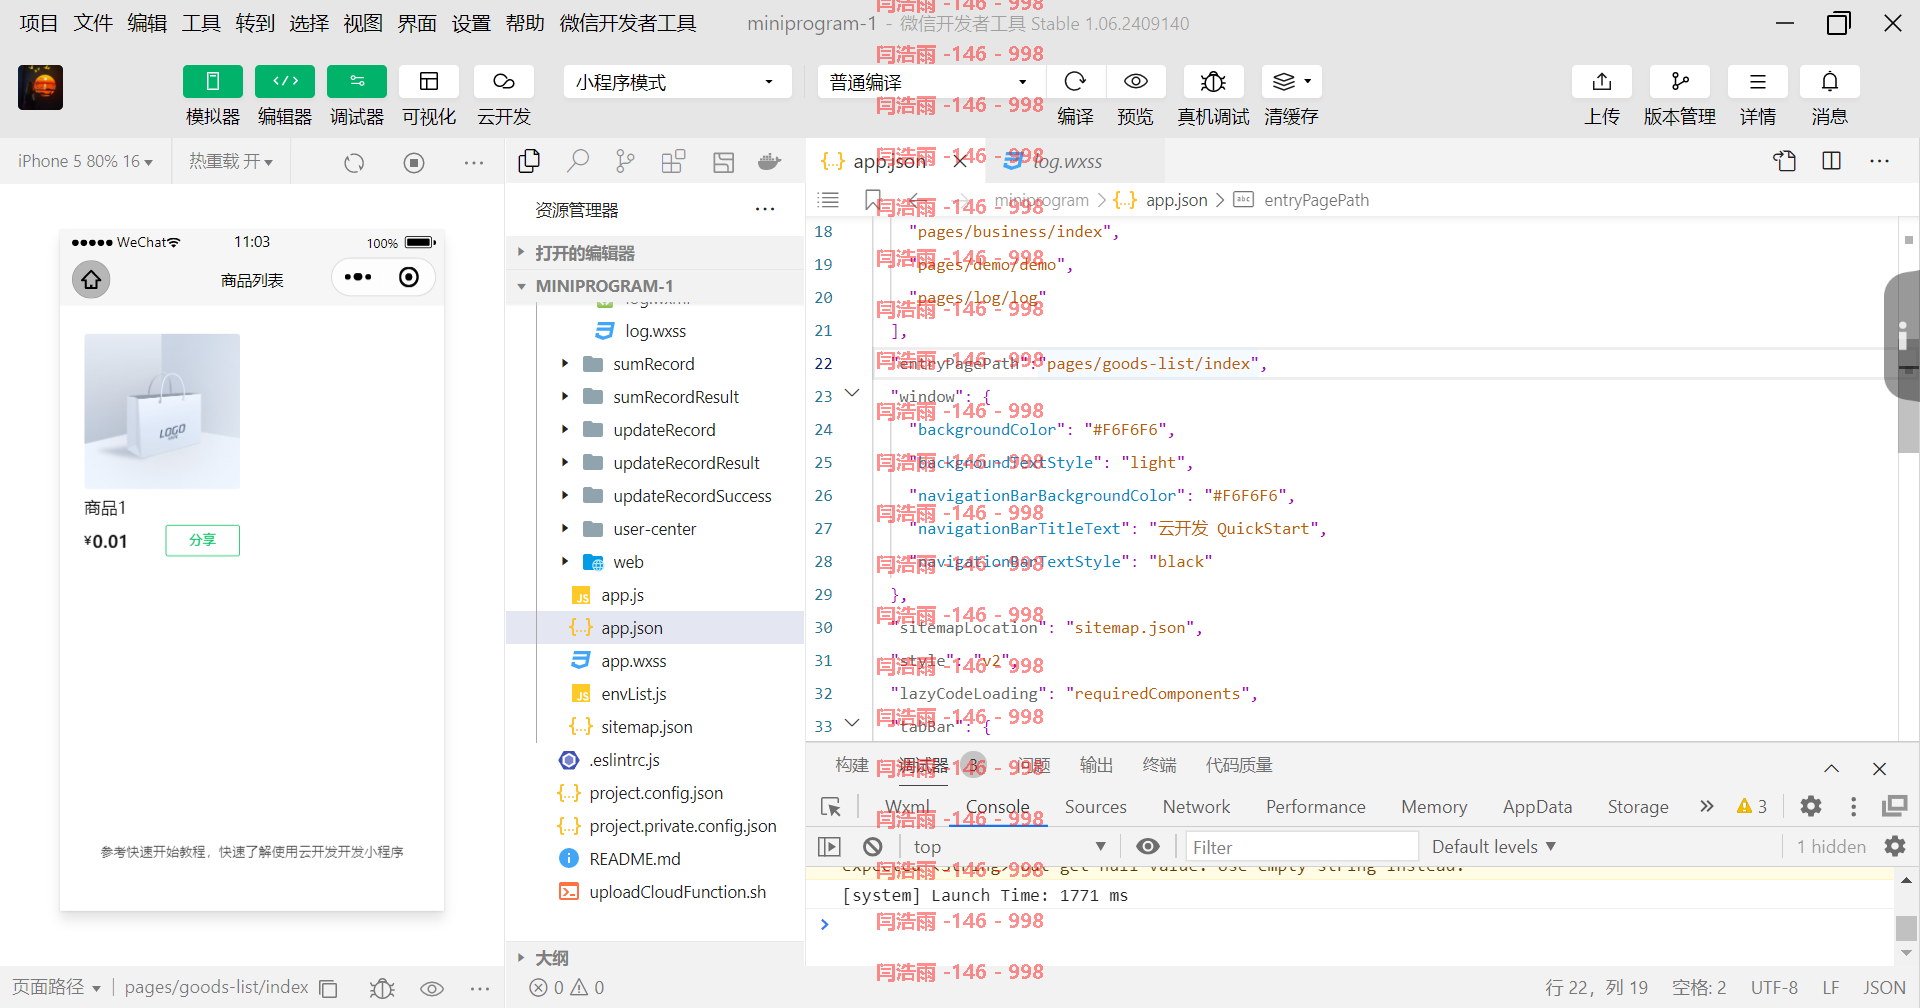Open the Default levels dropdown
This screenshot has height=1008, width=1920.
pos(1493,847)
